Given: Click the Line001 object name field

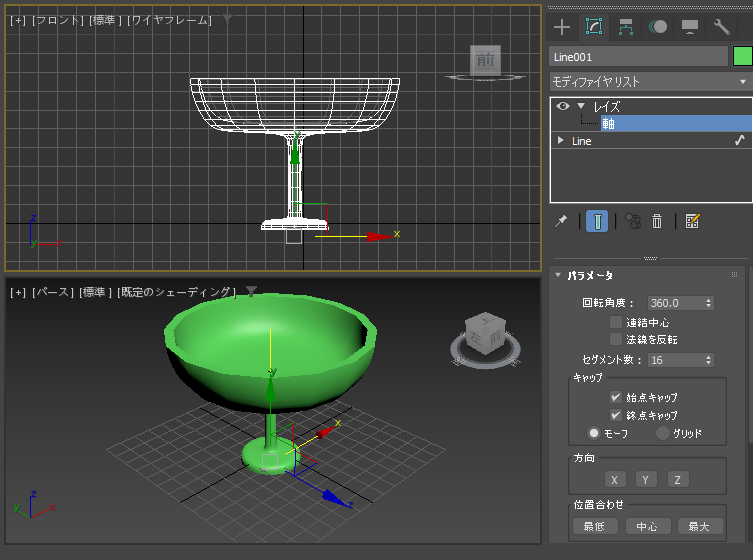Looking at the screenshot, I should (x=638, y=57).
